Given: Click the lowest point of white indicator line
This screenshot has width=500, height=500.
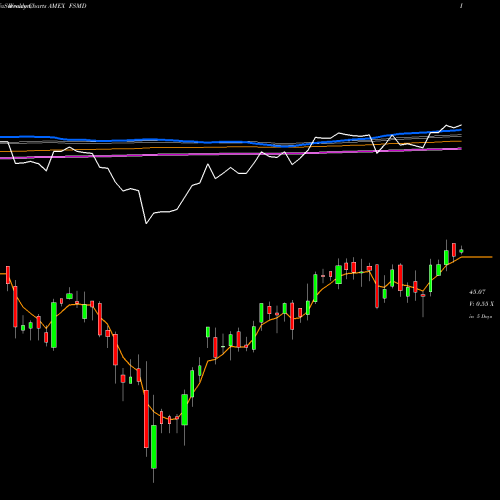Looking at the screenshot, I should [x=146, y=223].
